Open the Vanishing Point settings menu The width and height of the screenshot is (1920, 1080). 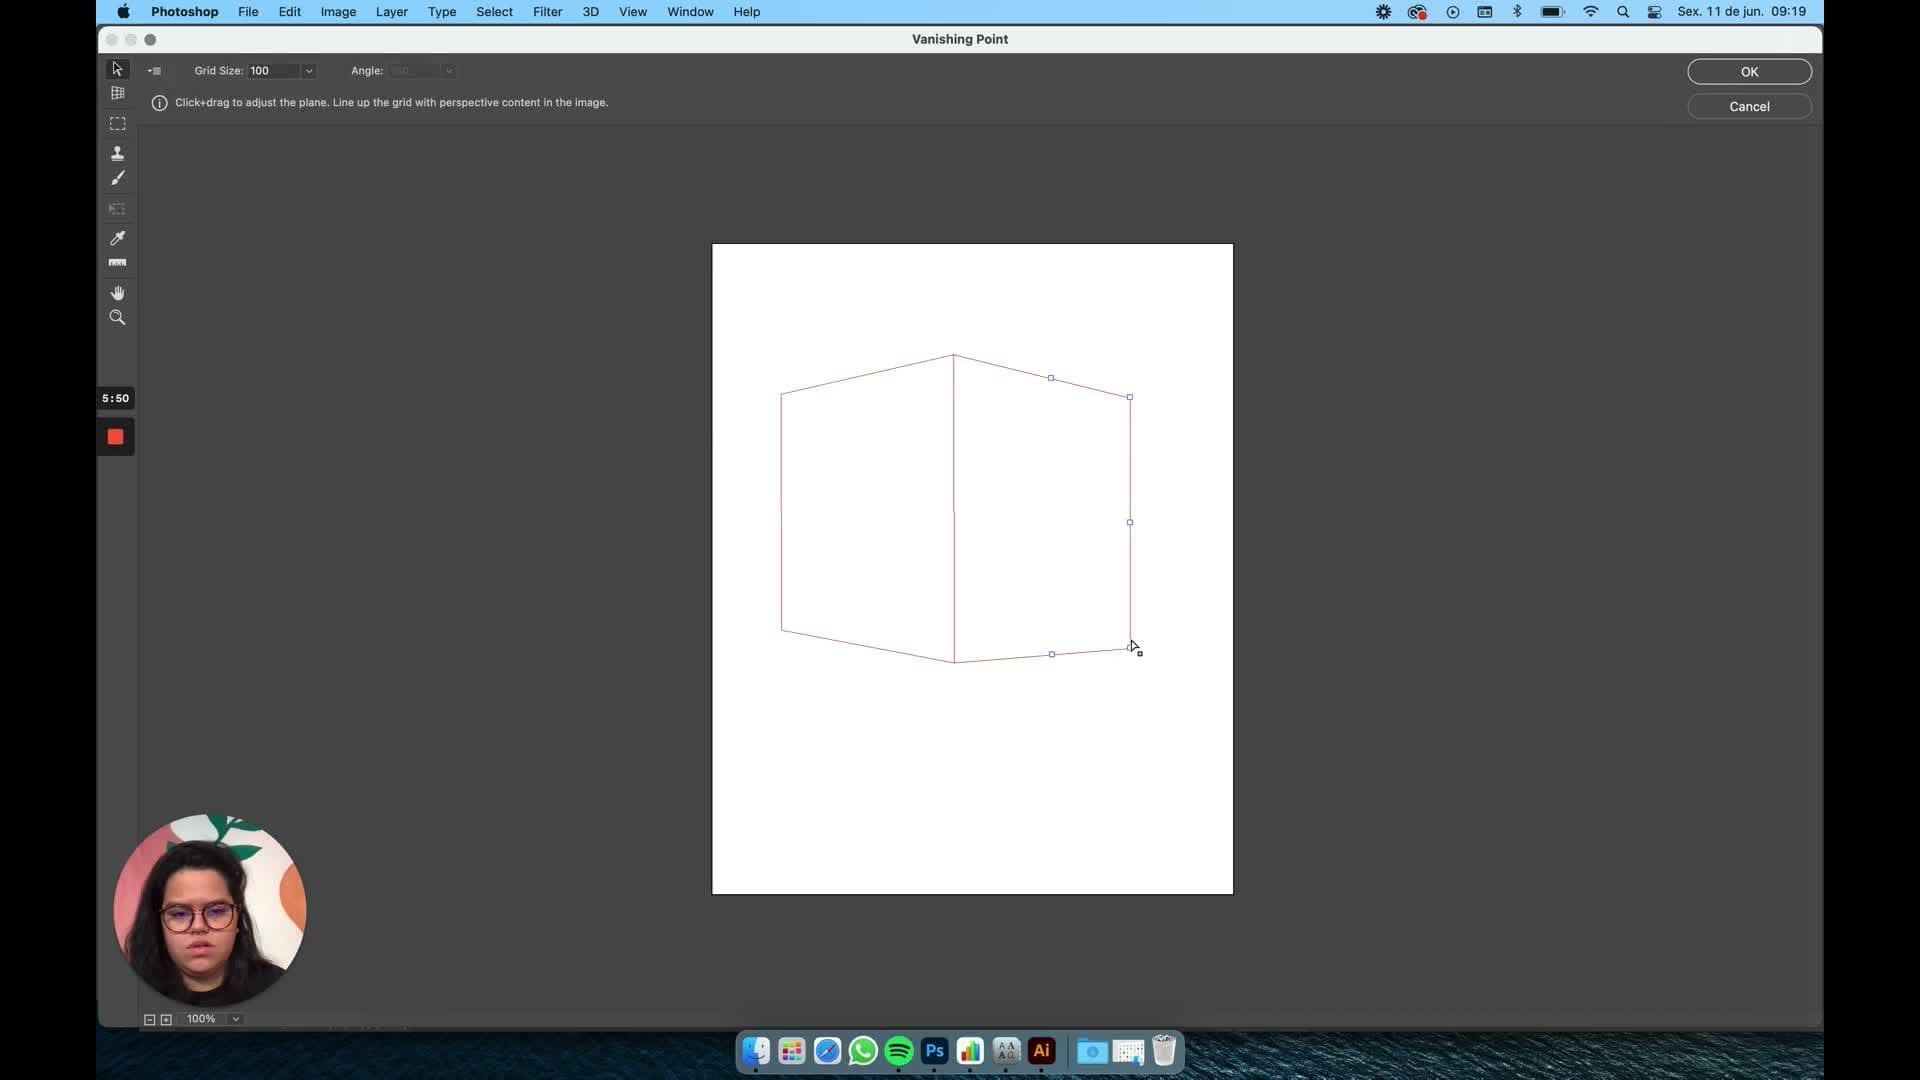click(x=154, y=71)
